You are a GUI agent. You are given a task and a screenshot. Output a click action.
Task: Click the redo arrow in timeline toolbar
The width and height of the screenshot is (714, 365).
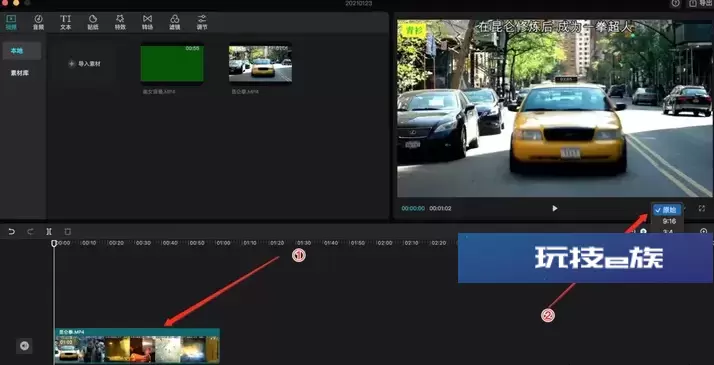[x=30, y=232]
